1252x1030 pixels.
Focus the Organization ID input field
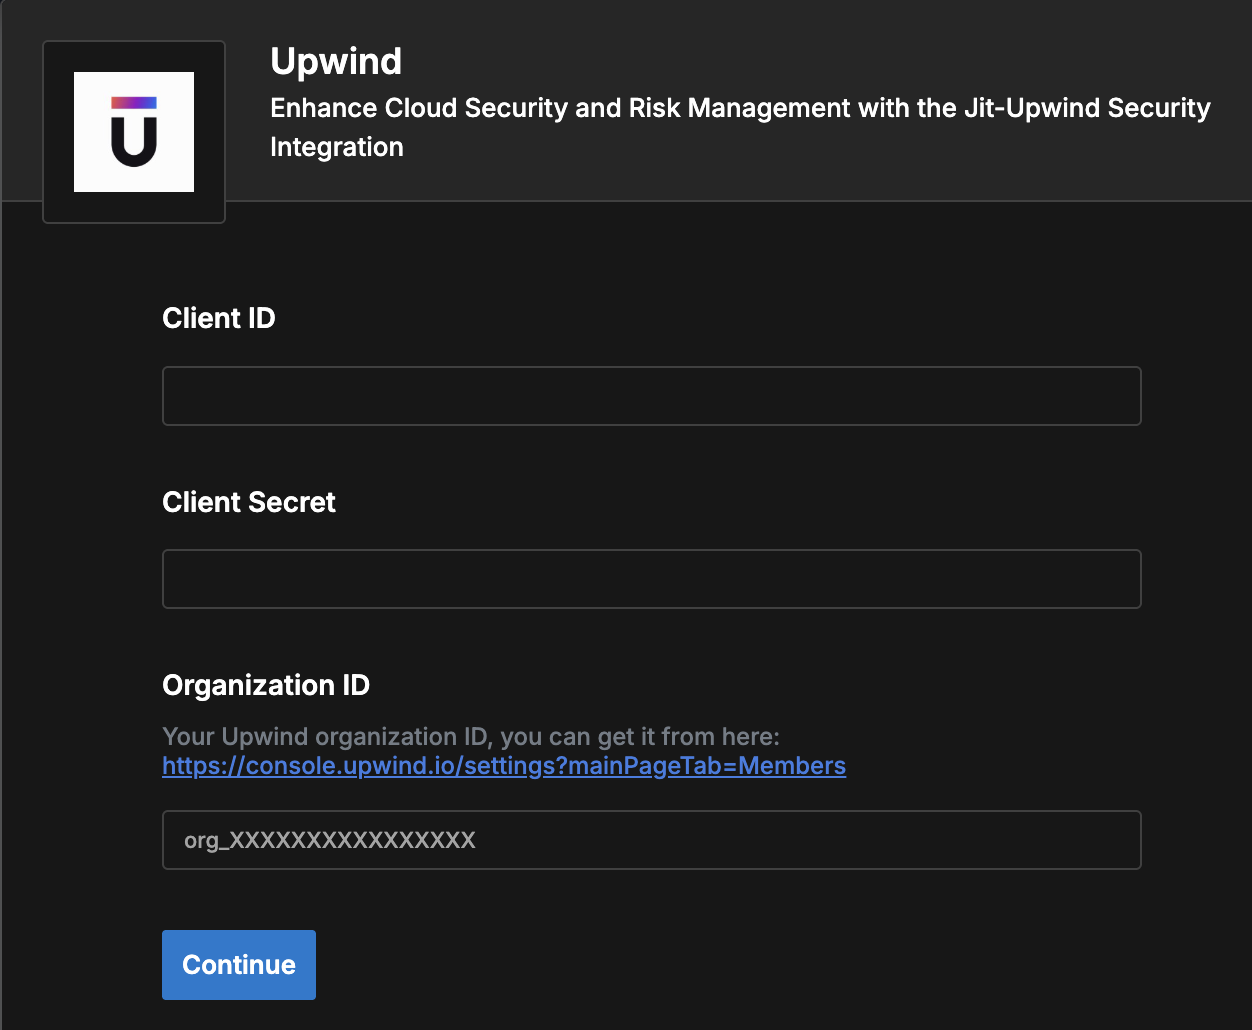651,840
